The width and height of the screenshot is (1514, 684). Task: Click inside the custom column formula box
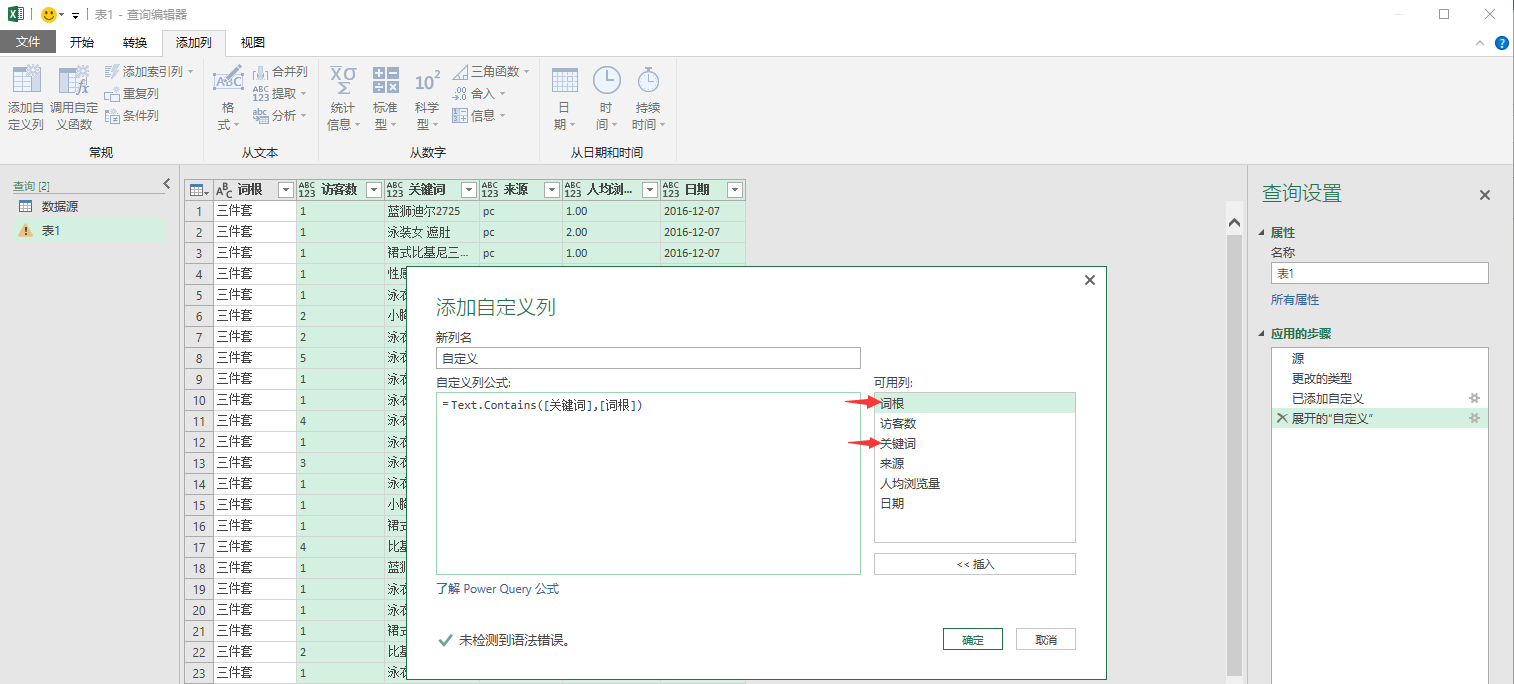648,483
